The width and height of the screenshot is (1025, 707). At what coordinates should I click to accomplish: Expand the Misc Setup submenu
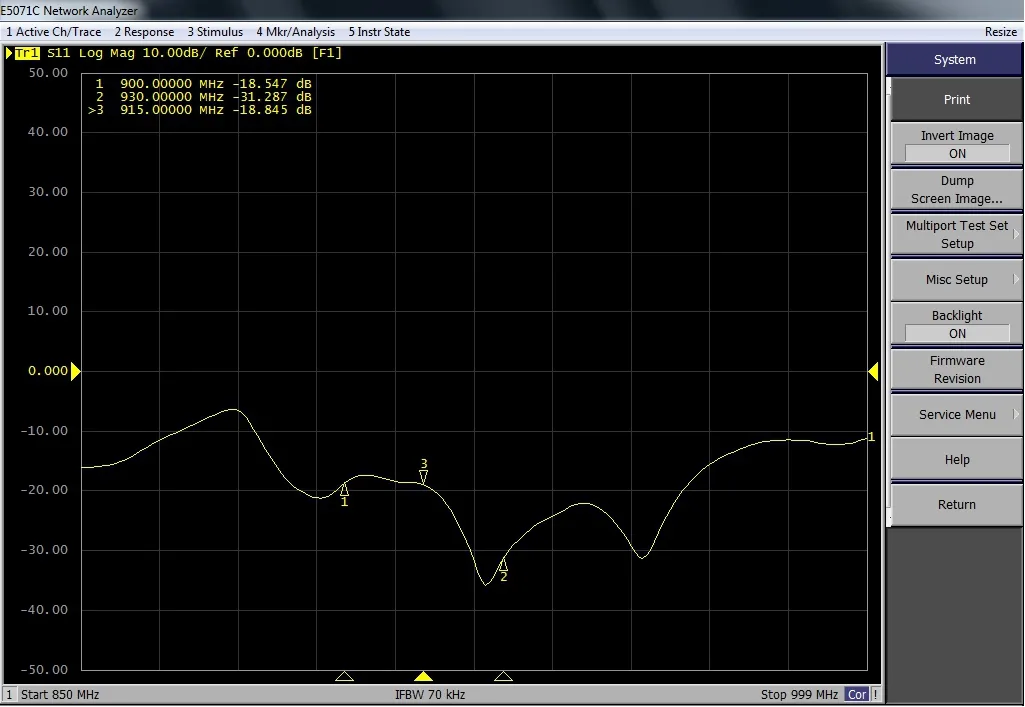(x=956, y=280)
